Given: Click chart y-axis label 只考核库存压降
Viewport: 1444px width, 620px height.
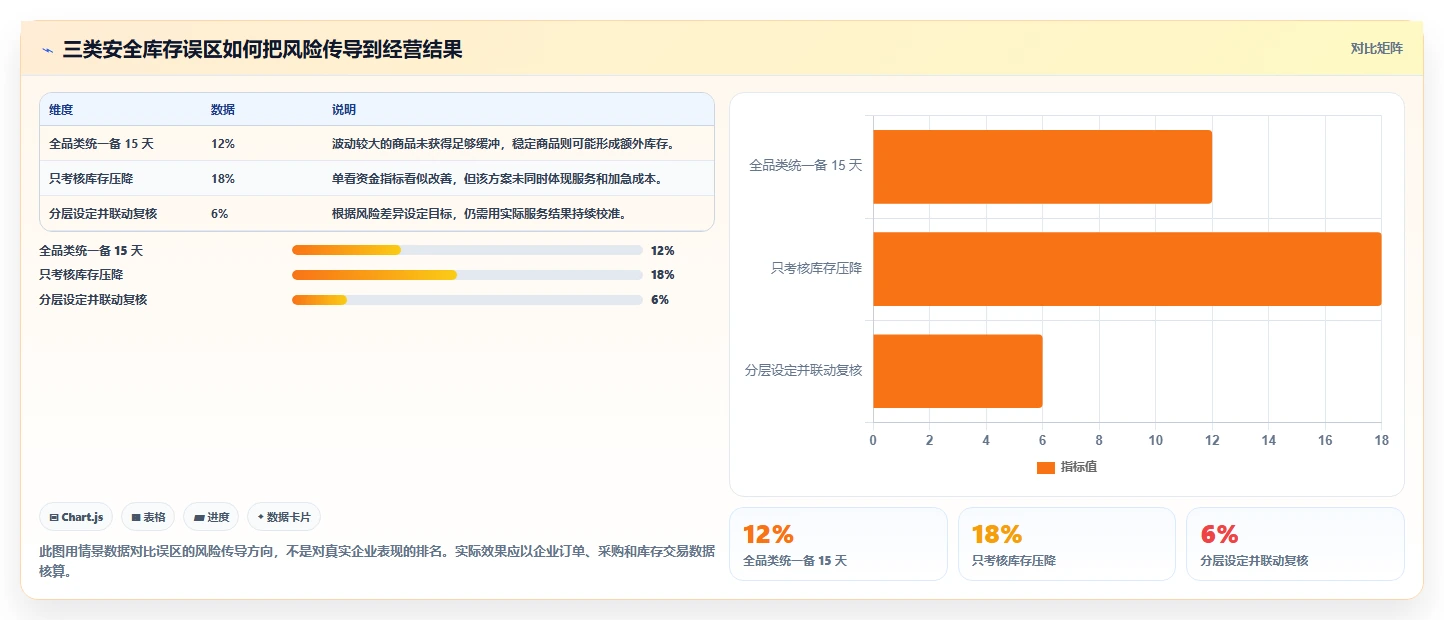Looking at the screenshot, I should click(x=816, y=268).
